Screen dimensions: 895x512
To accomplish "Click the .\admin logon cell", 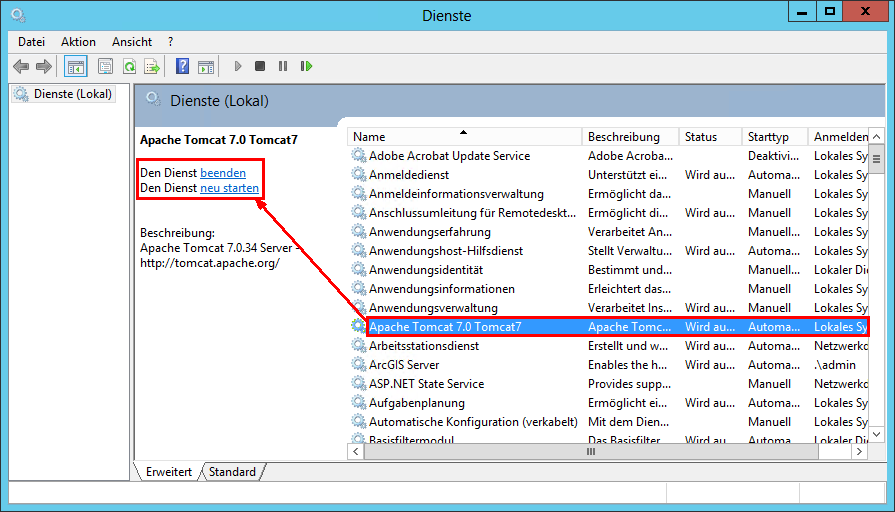I will click(834, 365).
